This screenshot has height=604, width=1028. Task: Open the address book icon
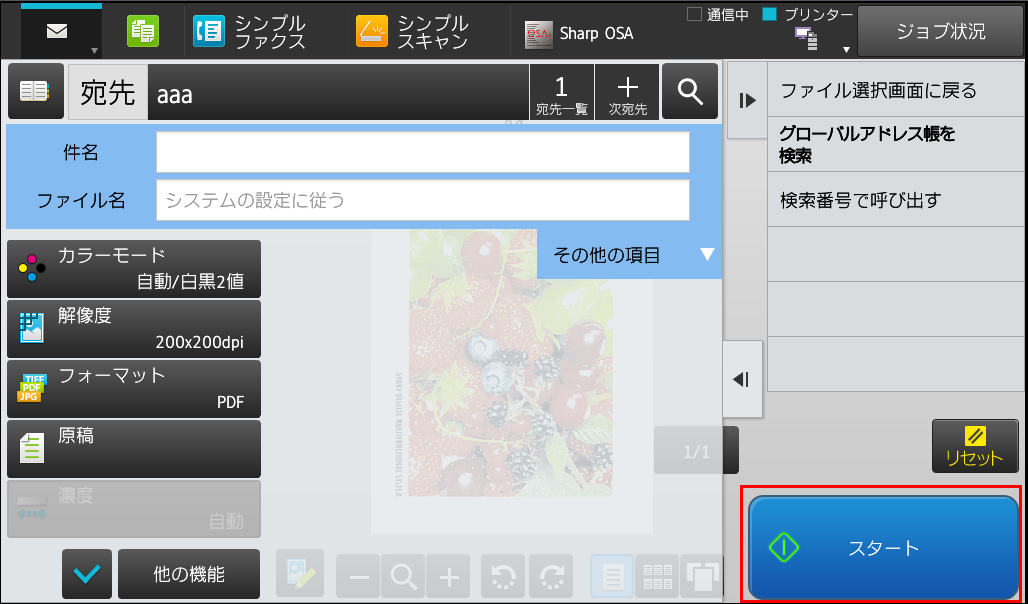pos(35,91)
